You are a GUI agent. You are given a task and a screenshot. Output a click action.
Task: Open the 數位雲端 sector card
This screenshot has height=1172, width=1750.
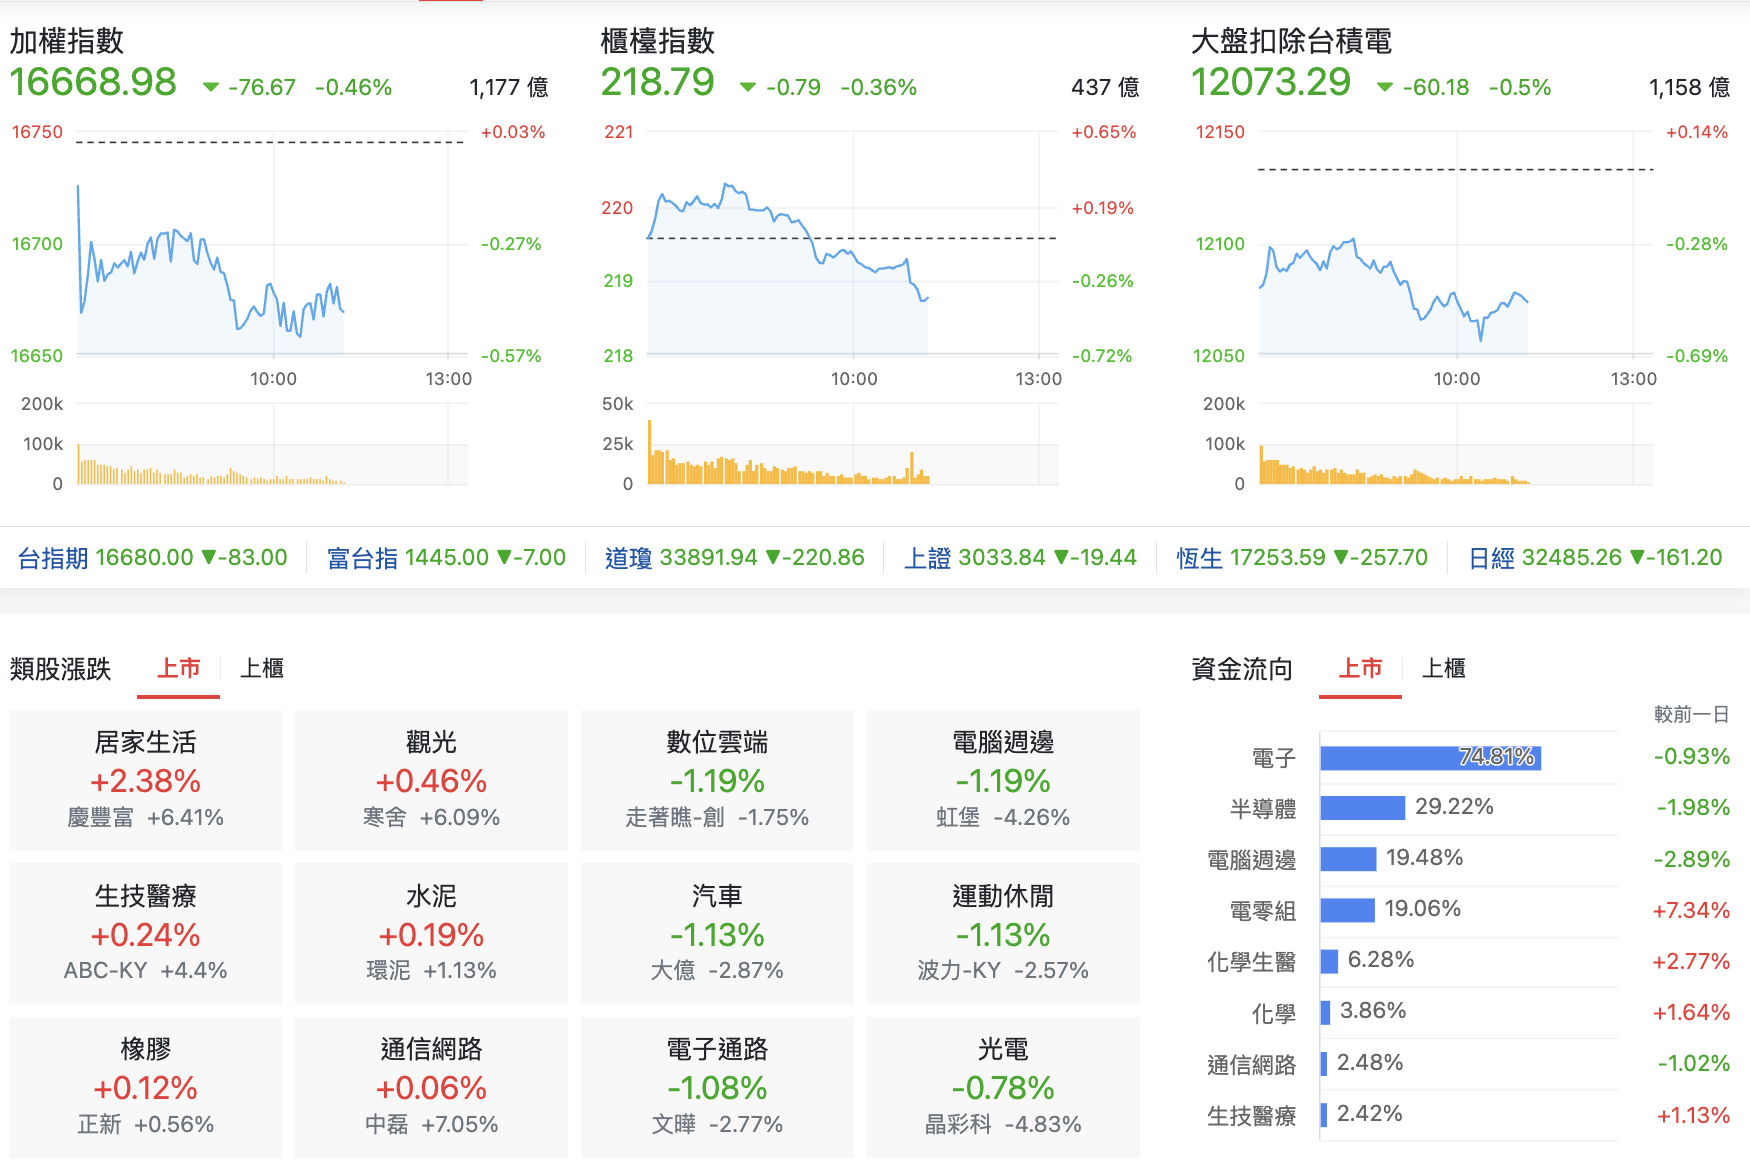point(717,780)
